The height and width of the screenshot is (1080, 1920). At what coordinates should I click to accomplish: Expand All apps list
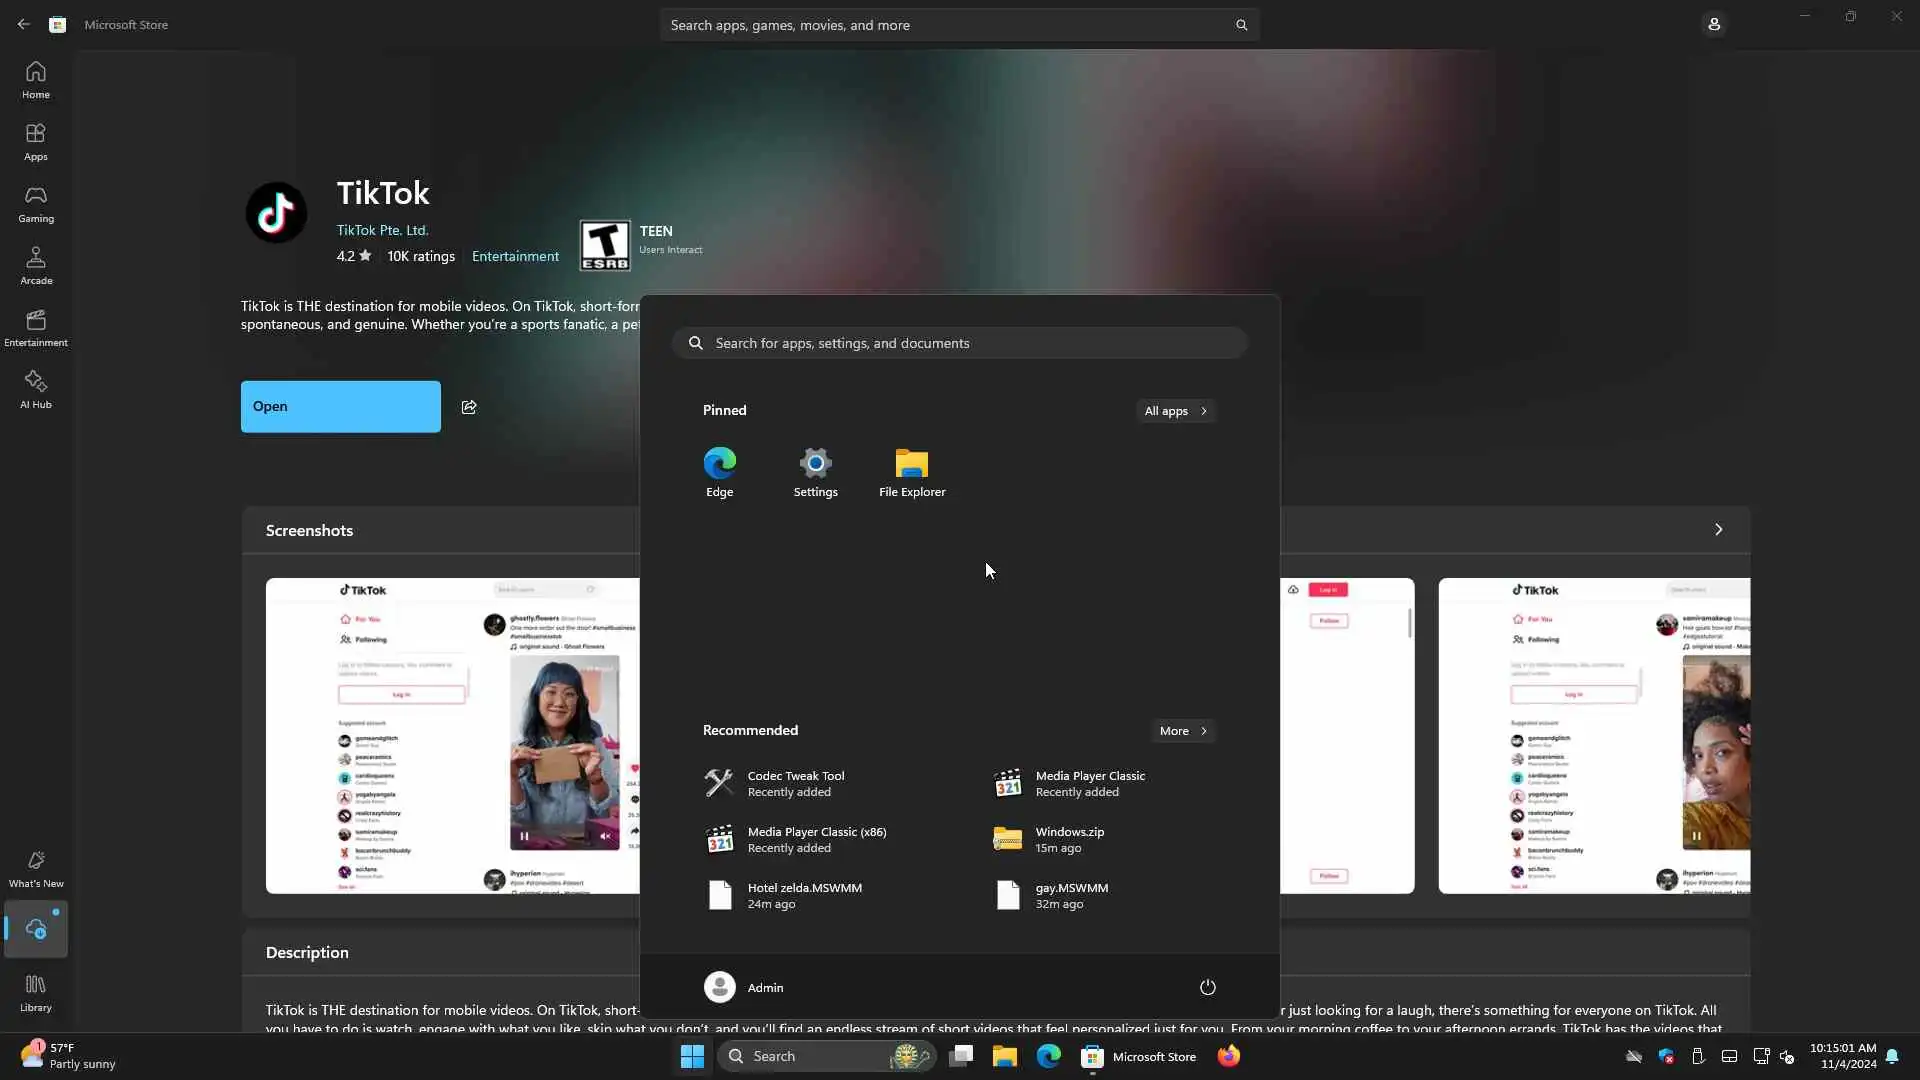1175,411
